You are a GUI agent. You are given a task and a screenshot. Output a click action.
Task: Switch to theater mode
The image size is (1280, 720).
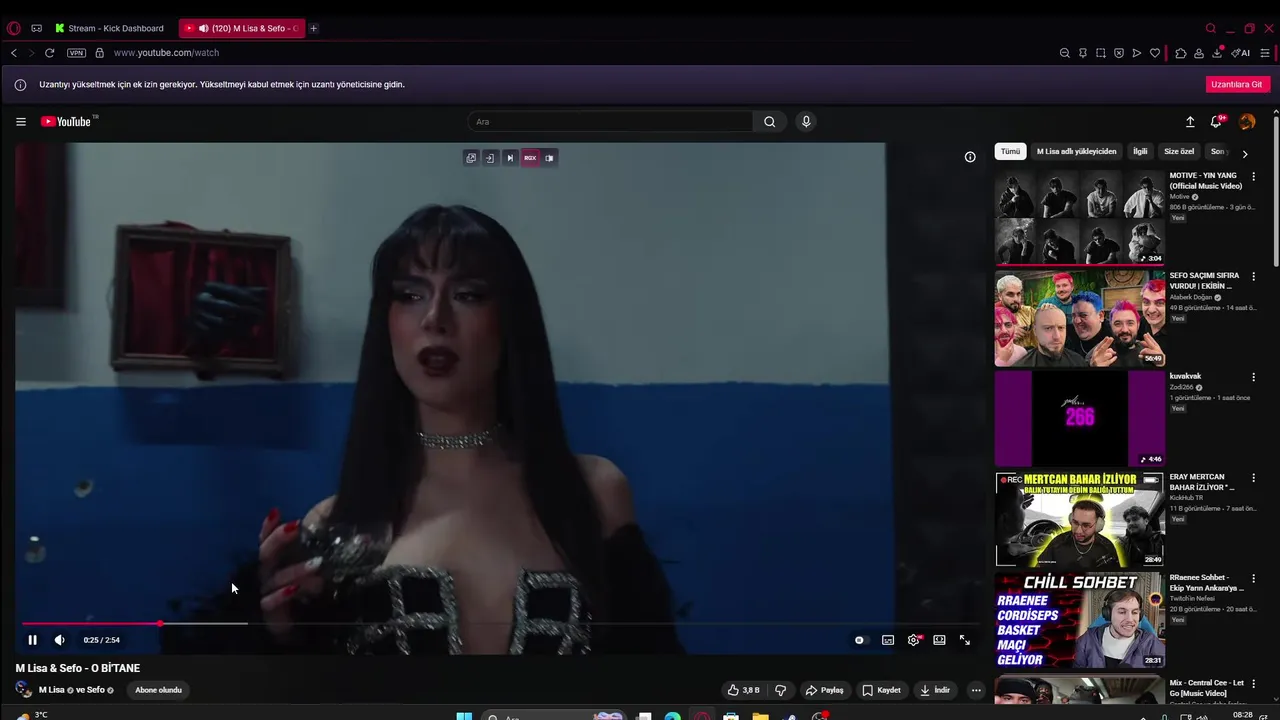939,640
